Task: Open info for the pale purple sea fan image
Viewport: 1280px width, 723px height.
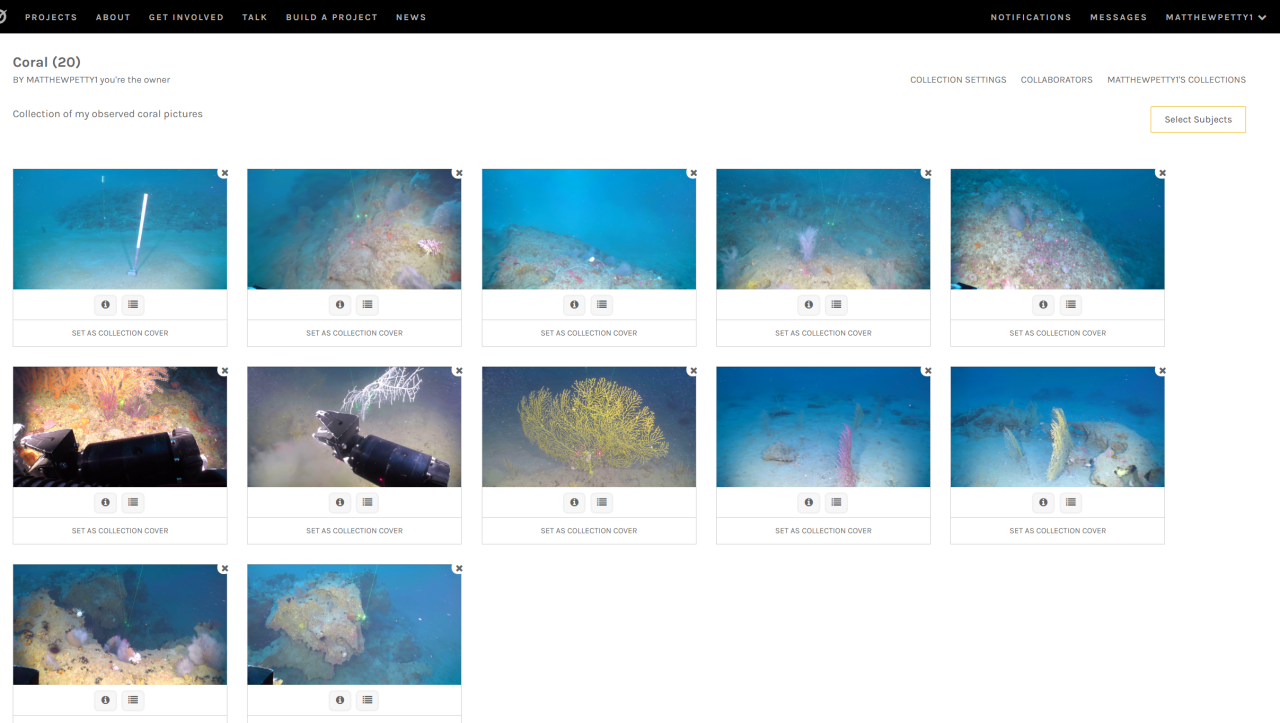Action: click(x=809, y=304)
